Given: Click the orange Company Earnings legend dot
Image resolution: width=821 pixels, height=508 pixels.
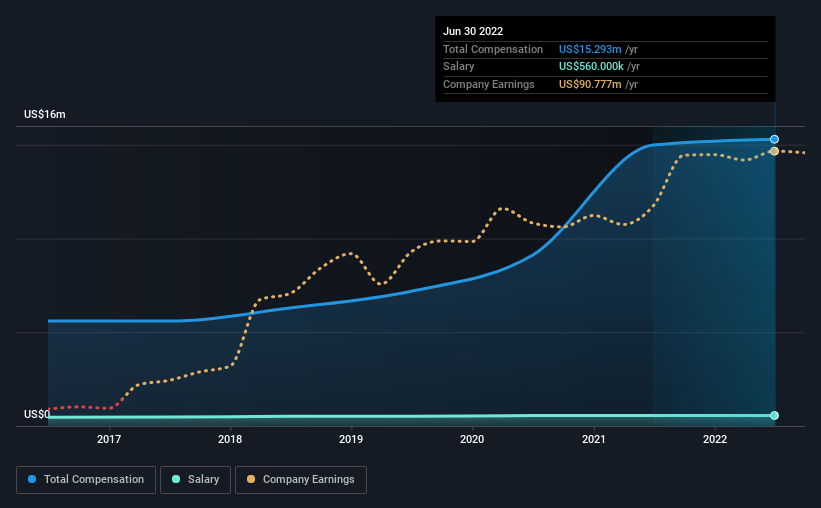Looking at the screenshot, I should tap(251, 479).
